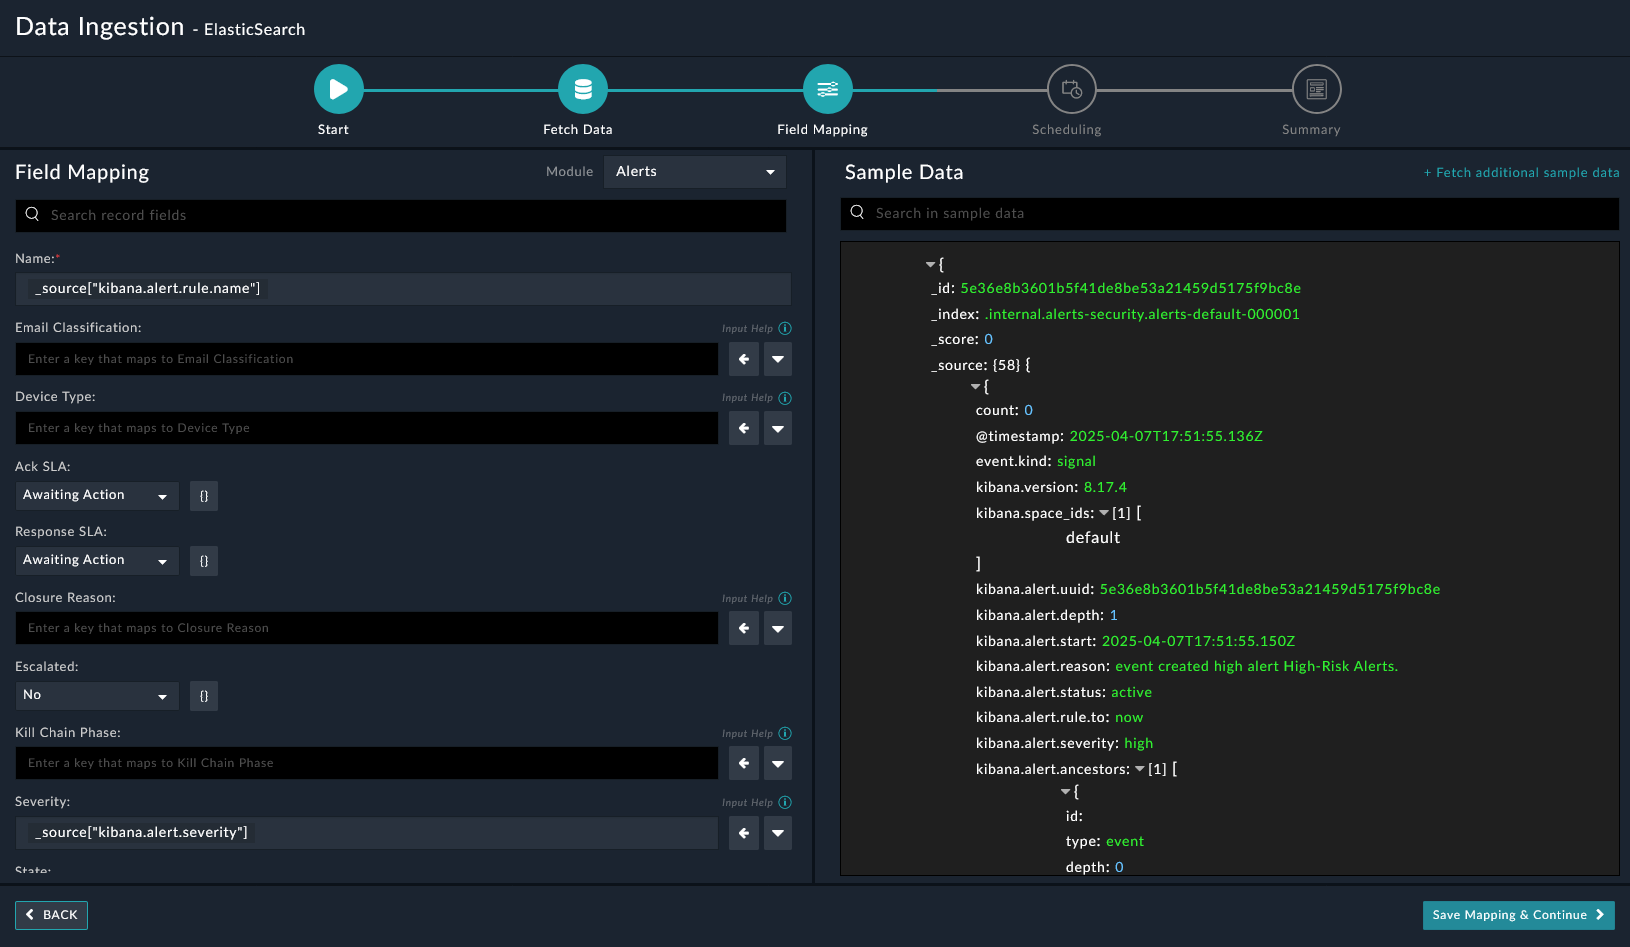Click Input Help info icon for Device Type
The width and height of the screenshot is (1630, 947).
point(785,398)
